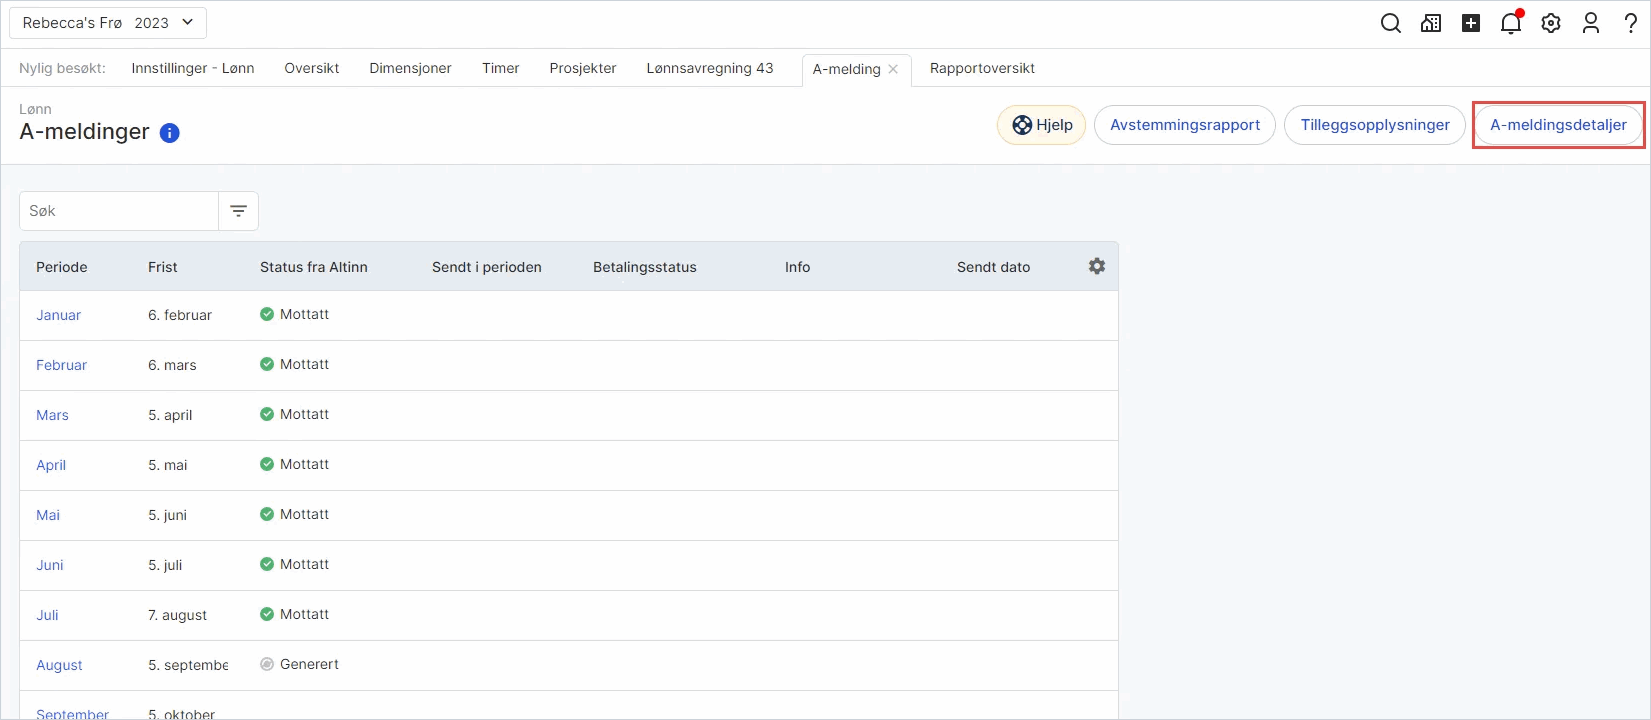Open the Mars period link
Viewport: 1651px width, 720px height.
pos(52,415)
